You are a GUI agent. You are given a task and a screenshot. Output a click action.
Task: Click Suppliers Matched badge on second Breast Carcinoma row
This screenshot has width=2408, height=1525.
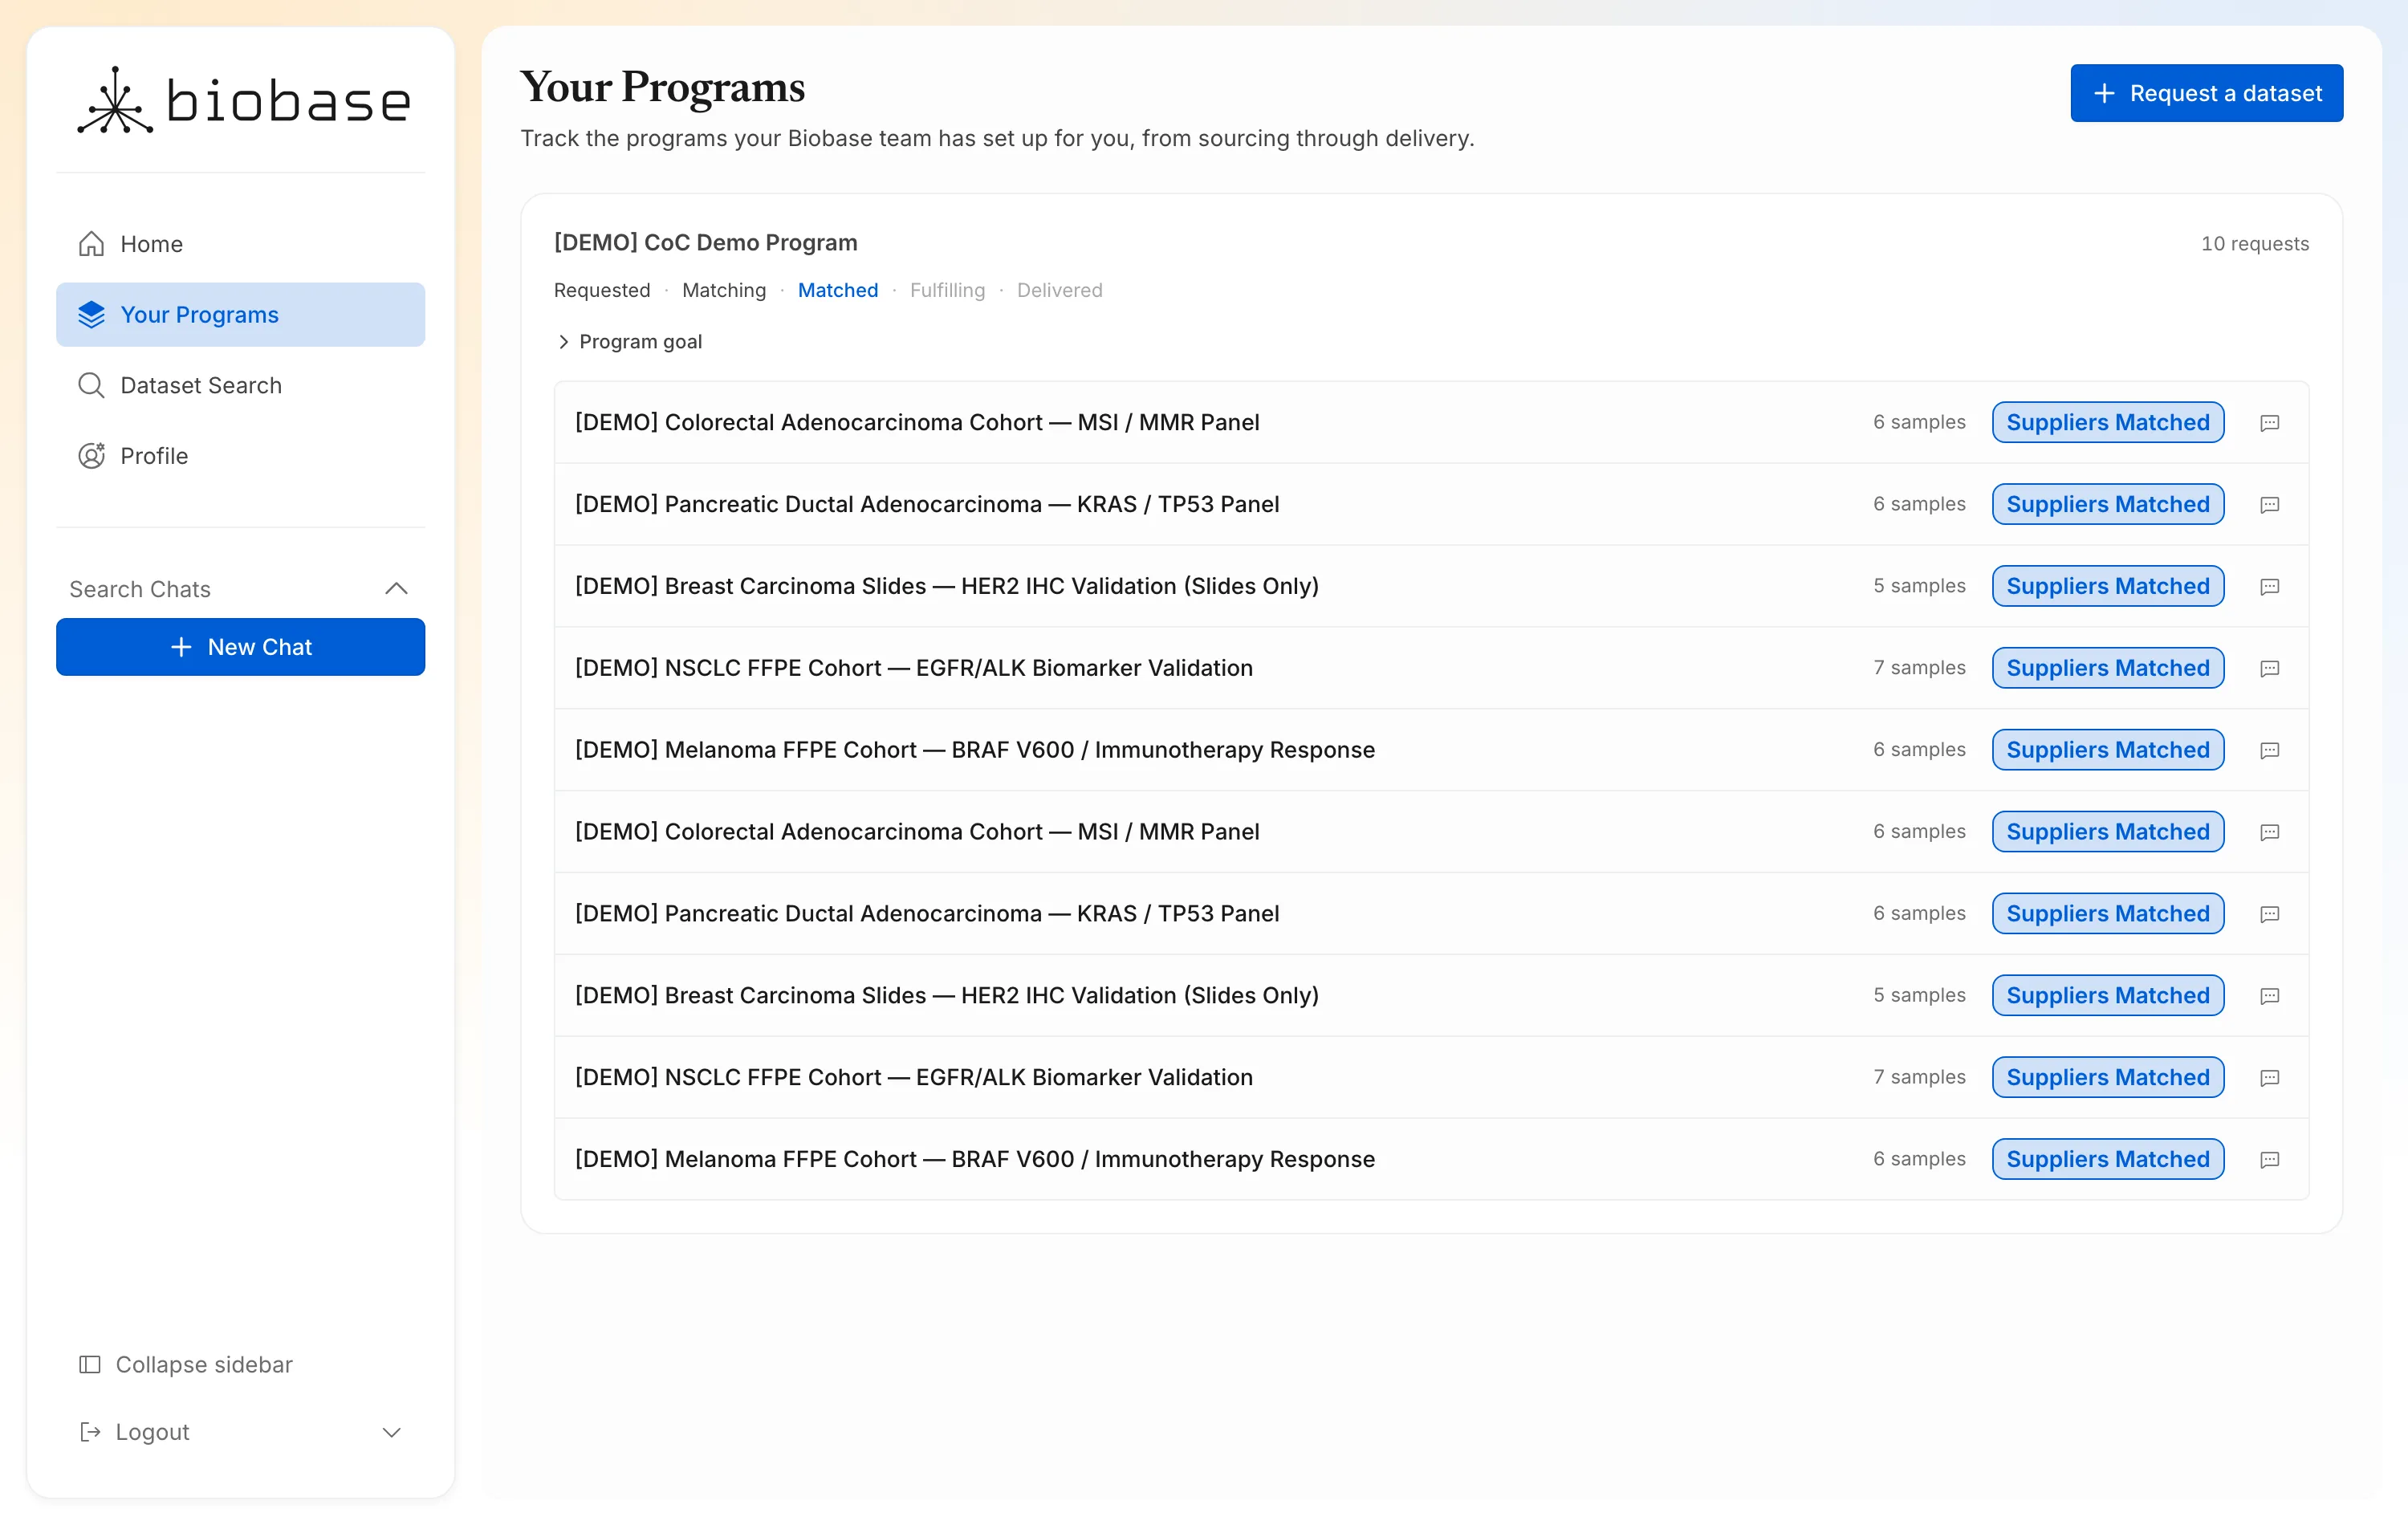(2107, 996)
